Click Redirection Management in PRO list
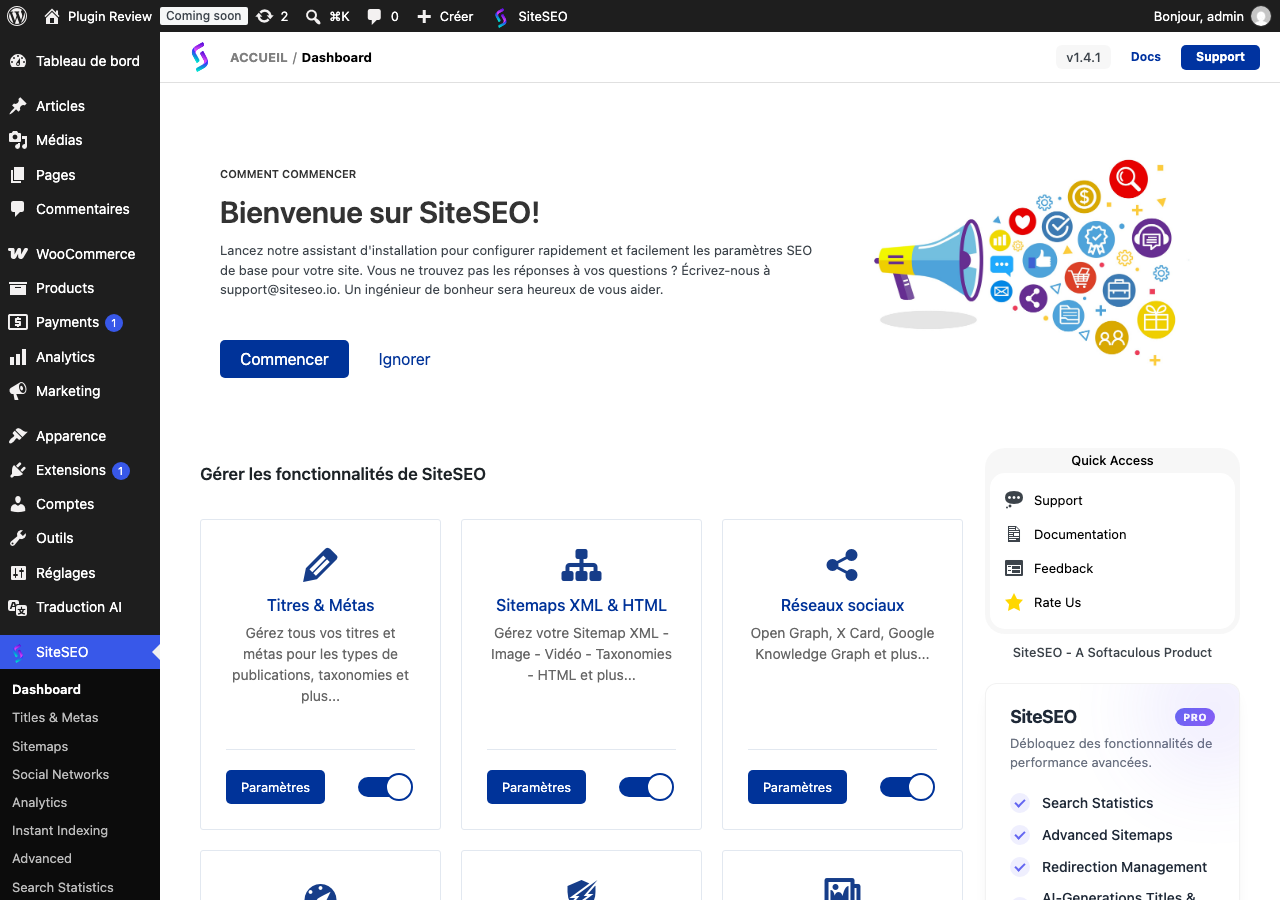Viewport: 1280px width, 900px height. [1124, 867]
